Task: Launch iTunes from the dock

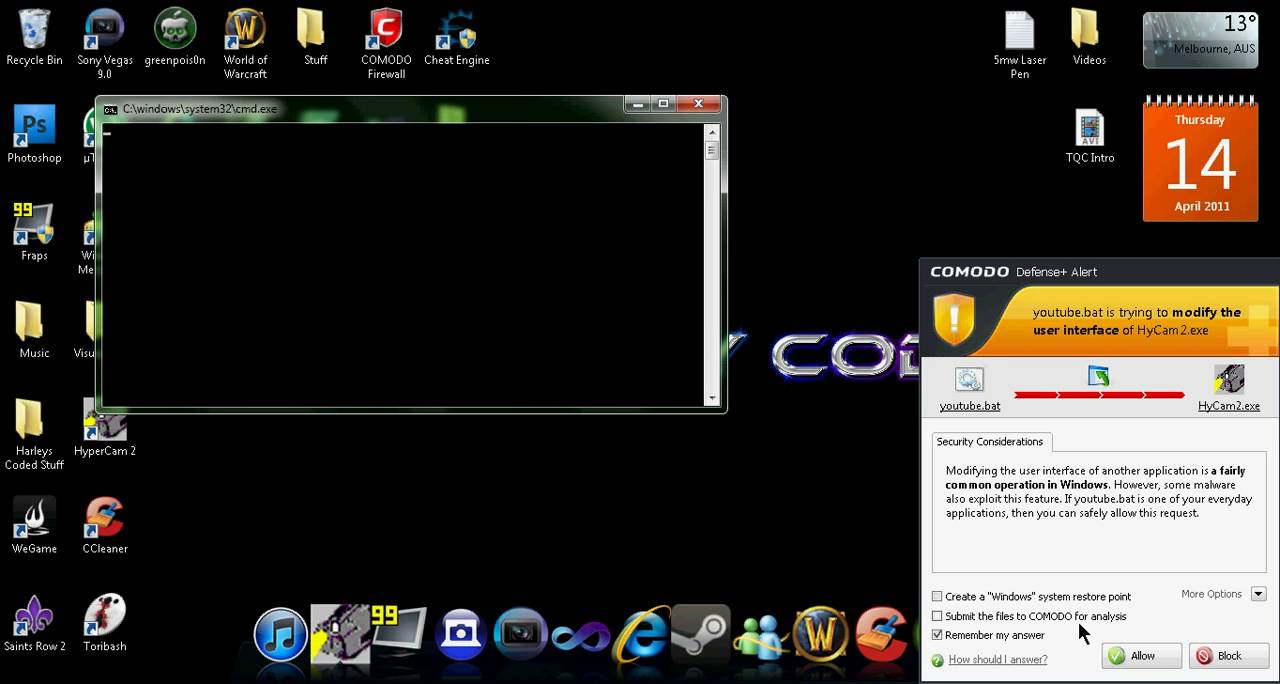Action: 280,634
